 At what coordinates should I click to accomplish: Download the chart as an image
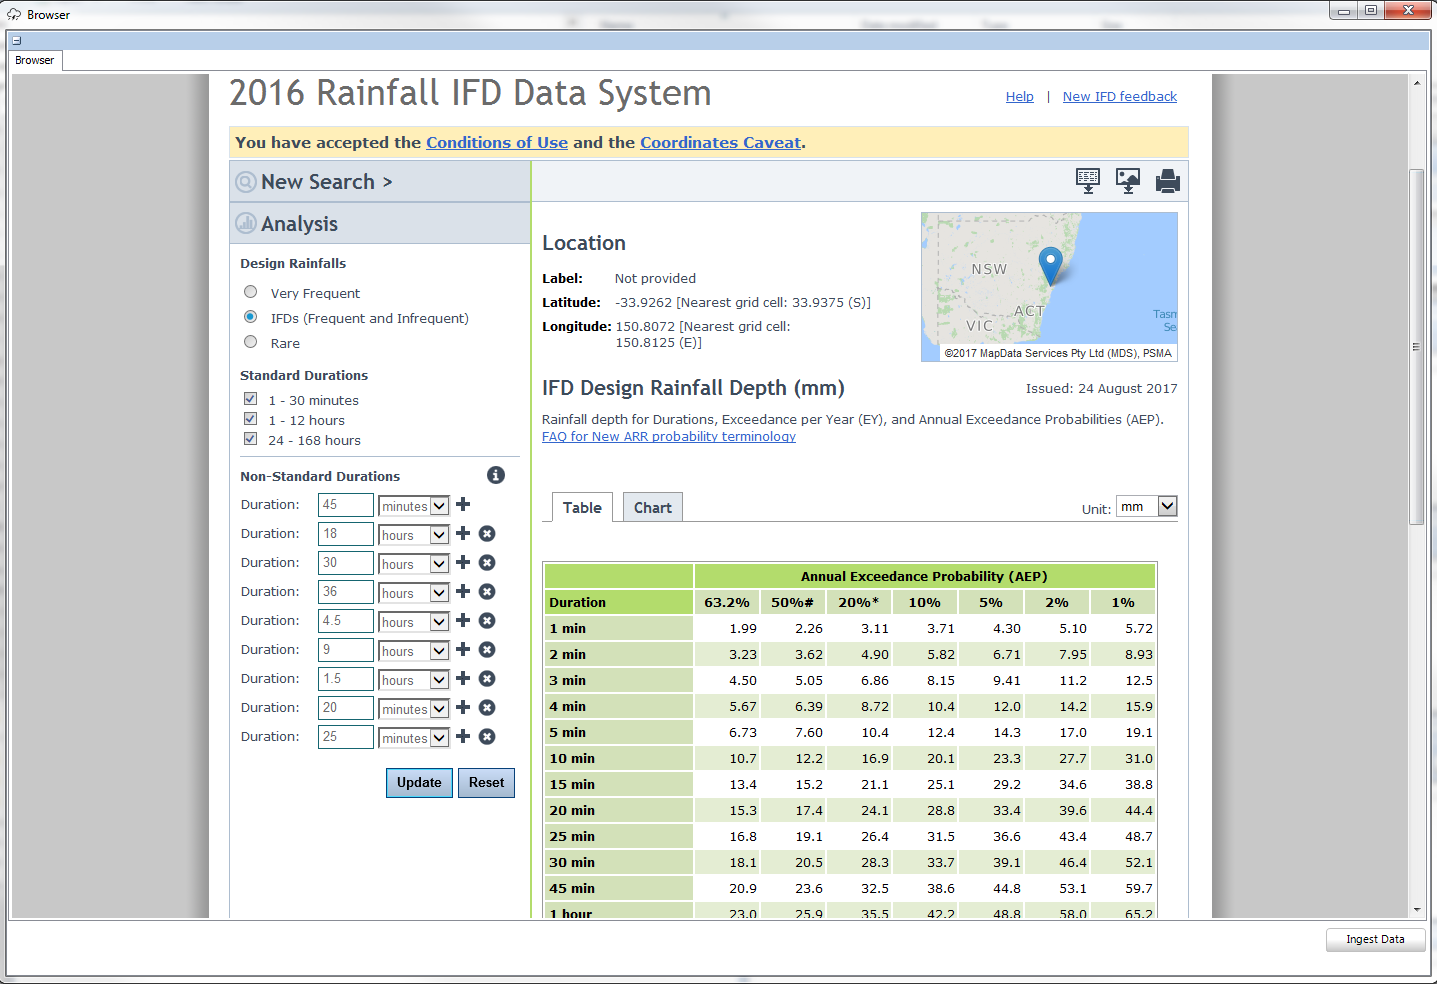click(1127, 181)
